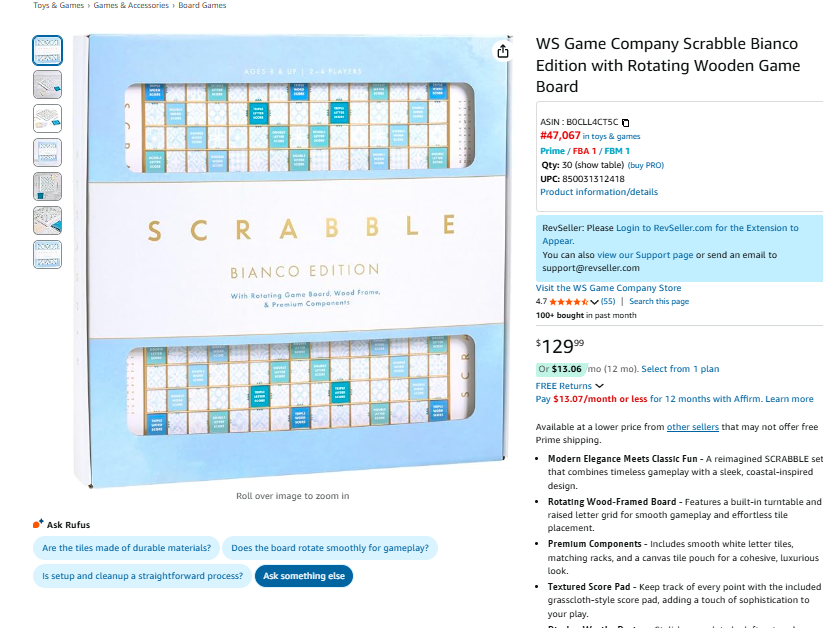Open 'Product information/details' link

[x=599, y=192]
